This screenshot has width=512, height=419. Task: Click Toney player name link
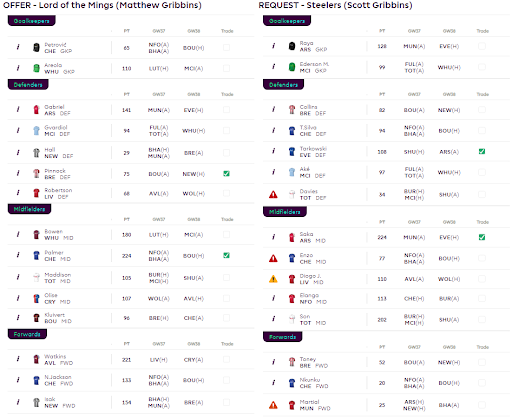pos(308,359)
